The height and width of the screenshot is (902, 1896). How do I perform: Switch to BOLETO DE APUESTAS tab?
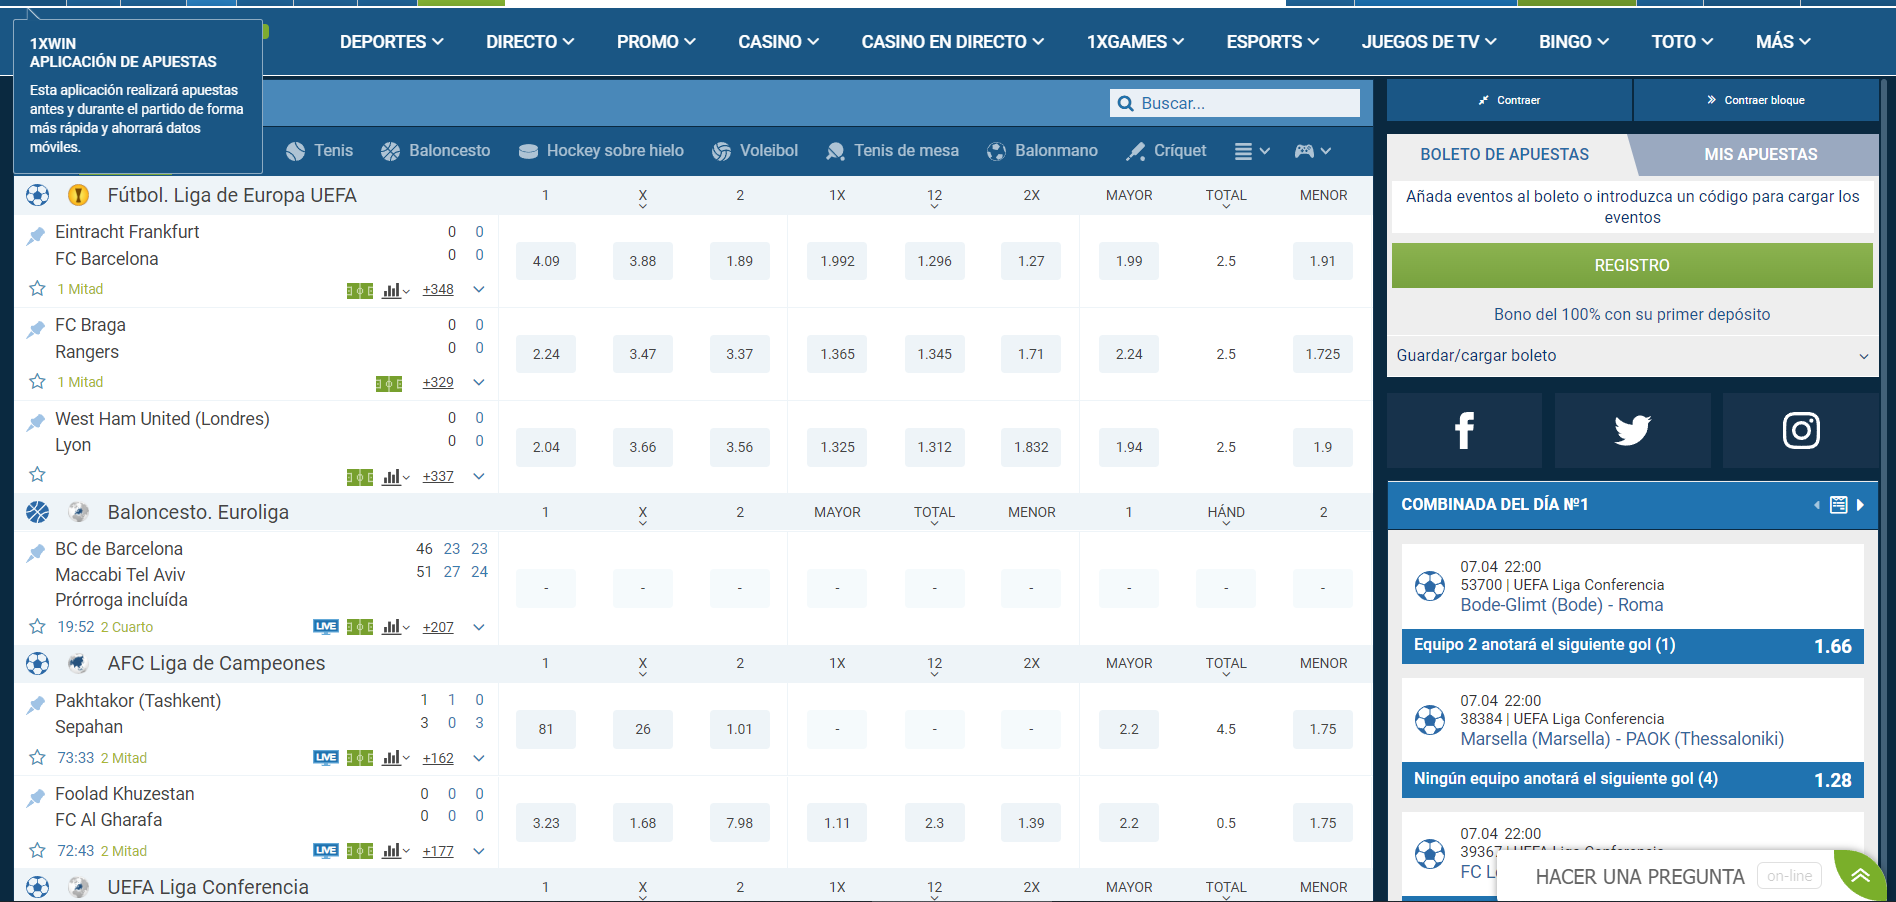(x=1504, y=155)
